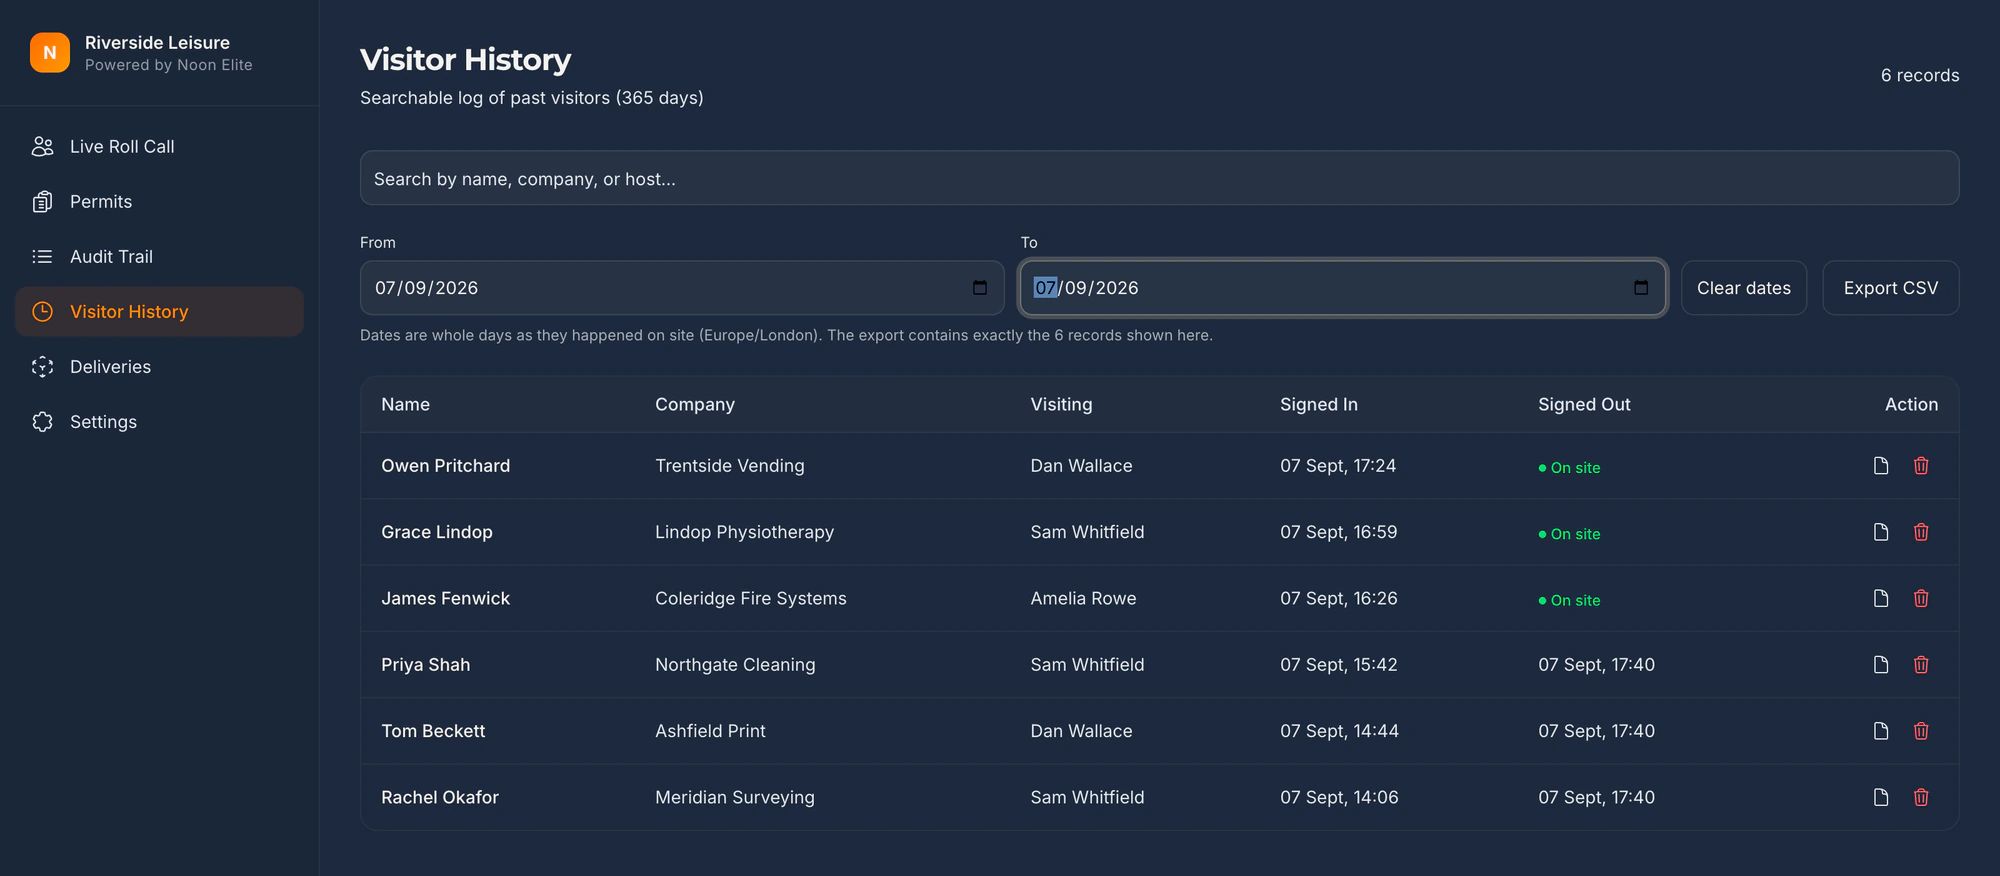Click Coleridge Fire Systems company cell

(751, 598)
